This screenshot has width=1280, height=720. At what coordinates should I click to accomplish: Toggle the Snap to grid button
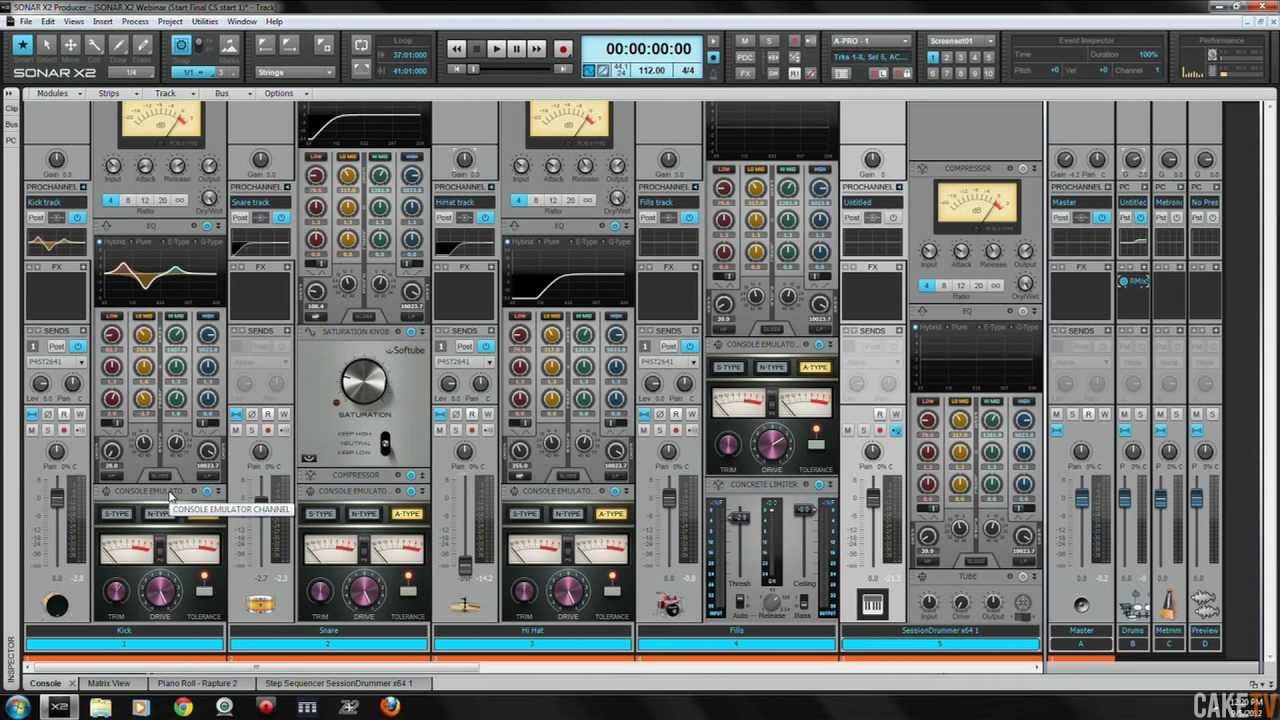coord(181,45)
